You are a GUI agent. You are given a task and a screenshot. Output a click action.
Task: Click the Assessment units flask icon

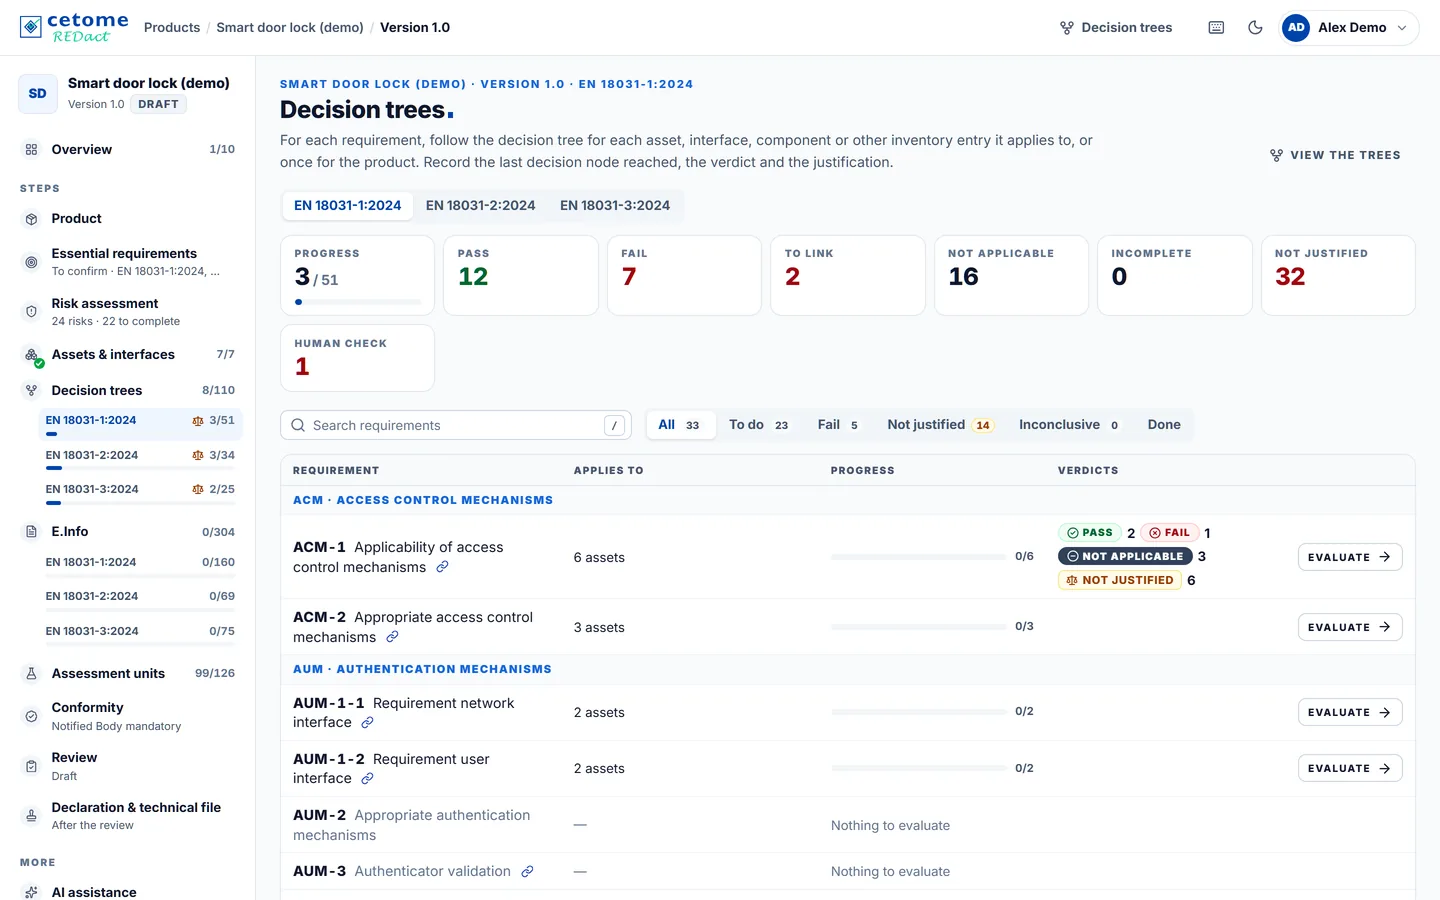31,674
